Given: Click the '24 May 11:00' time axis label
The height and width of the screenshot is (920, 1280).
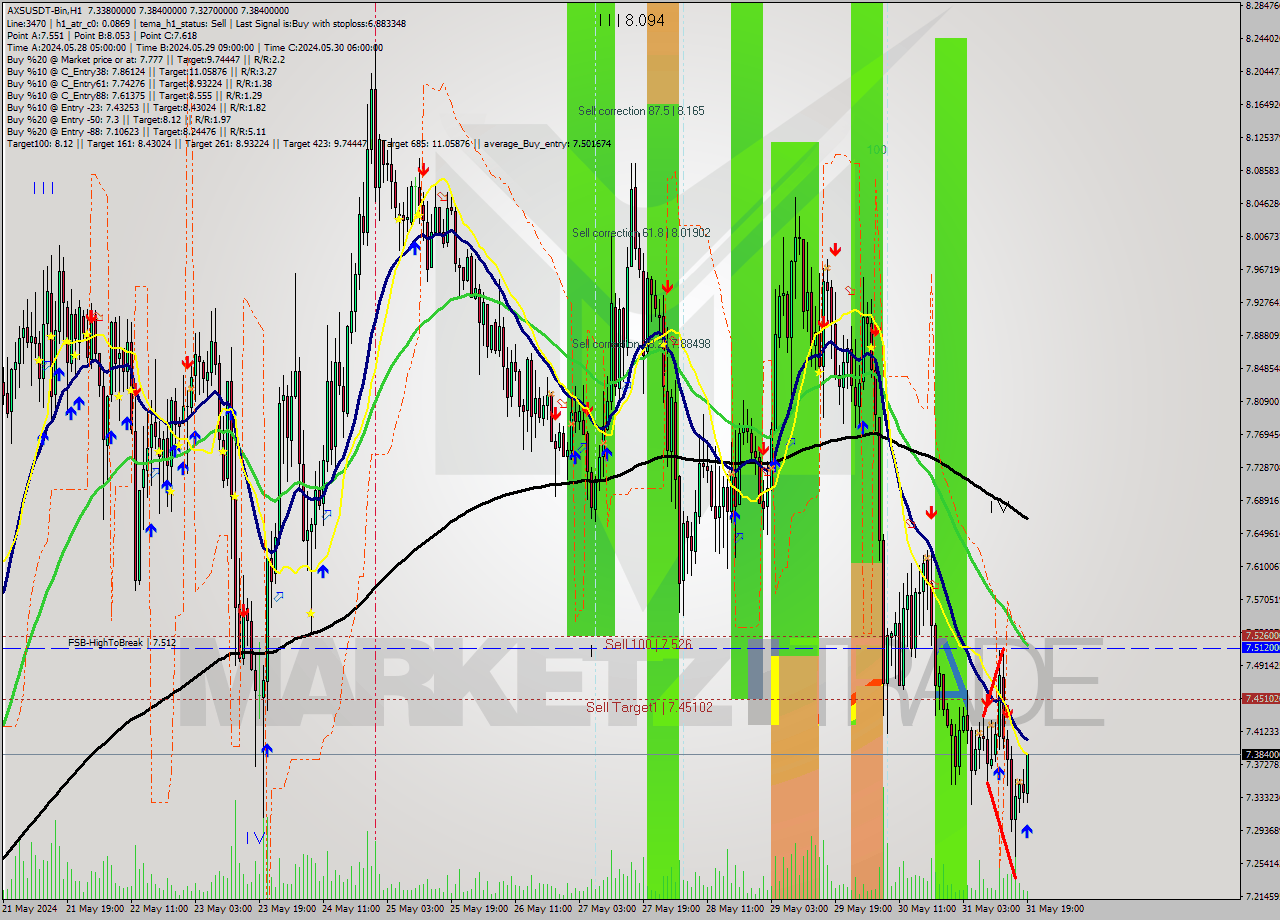Looking at the screenshot, I should click(x=351, y=909).
